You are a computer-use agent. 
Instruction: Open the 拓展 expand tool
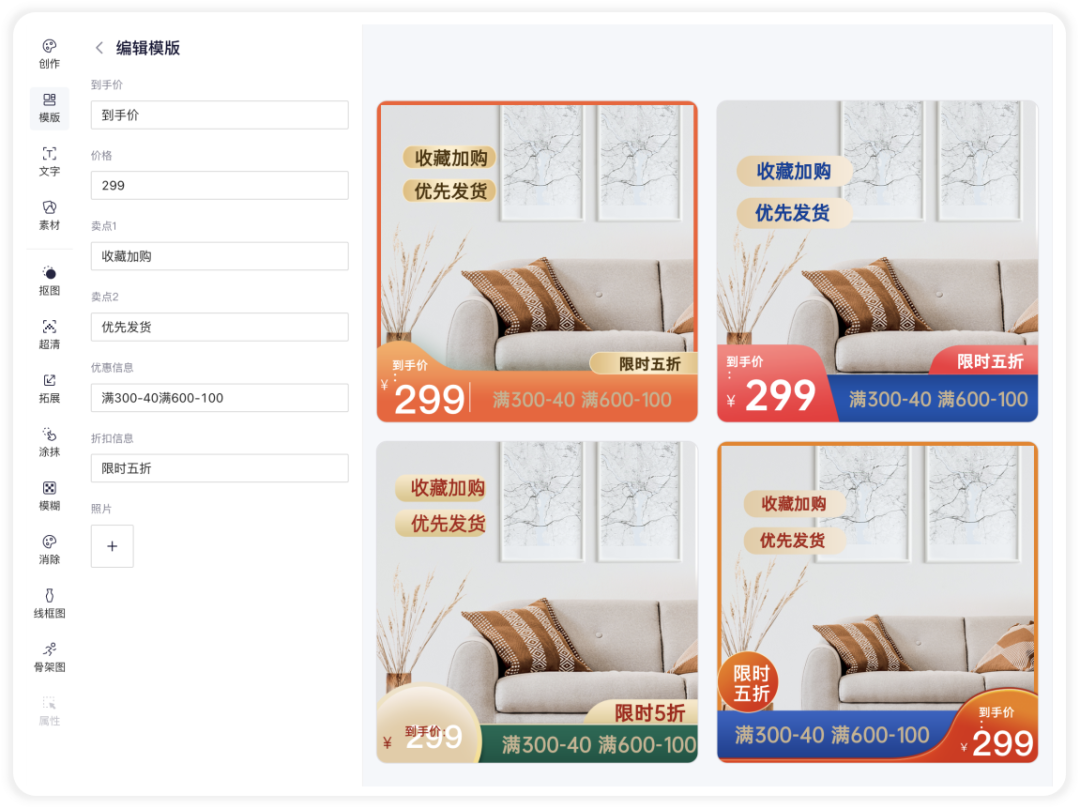click(49, 388)
